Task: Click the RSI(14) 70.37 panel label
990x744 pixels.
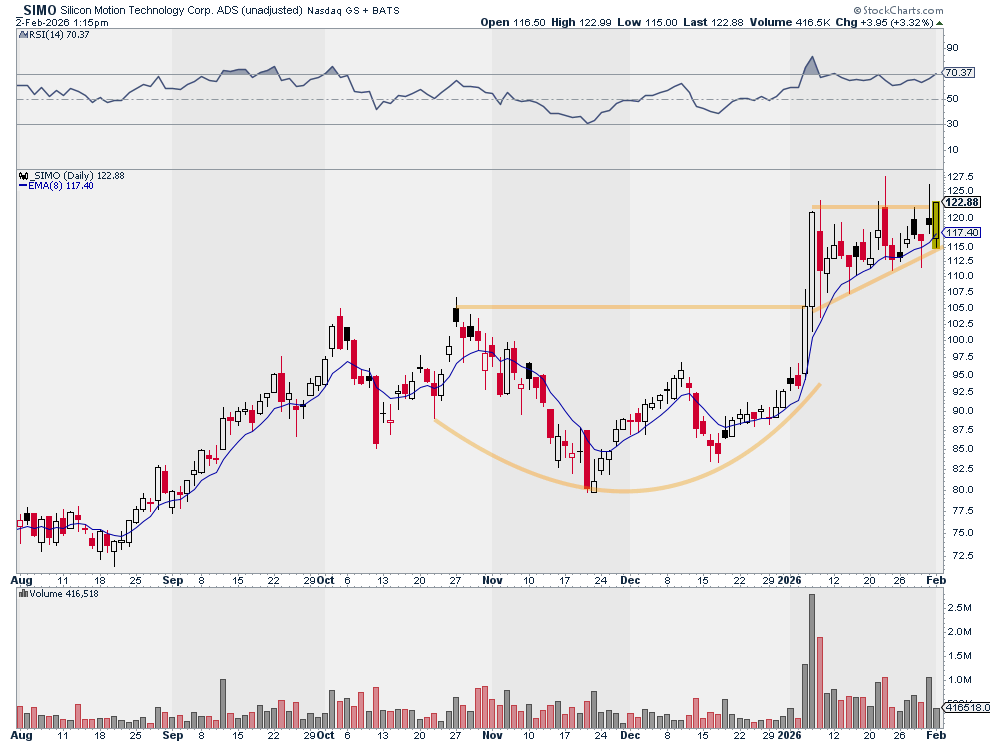Action: (x=59, y=35)
